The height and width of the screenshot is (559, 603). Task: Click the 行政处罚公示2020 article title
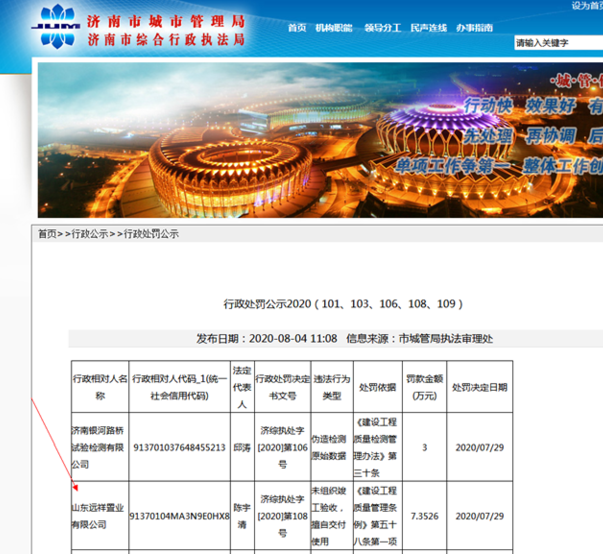pyautogui.click(x=343, y=304)
